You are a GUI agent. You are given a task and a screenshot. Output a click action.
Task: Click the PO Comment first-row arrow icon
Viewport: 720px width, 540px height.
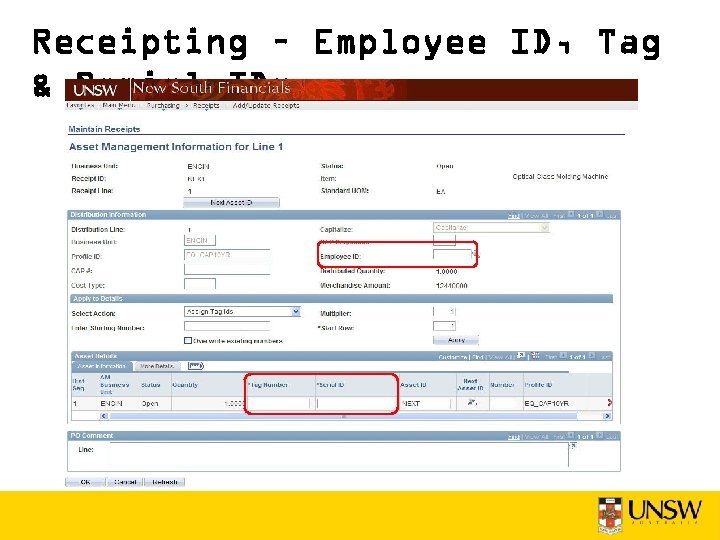pyautogui.click(x=571, y=435)
